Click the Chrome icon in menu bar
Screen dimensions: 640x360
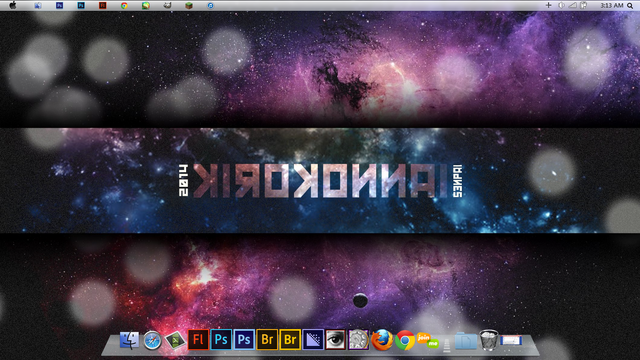pos(124,5)
